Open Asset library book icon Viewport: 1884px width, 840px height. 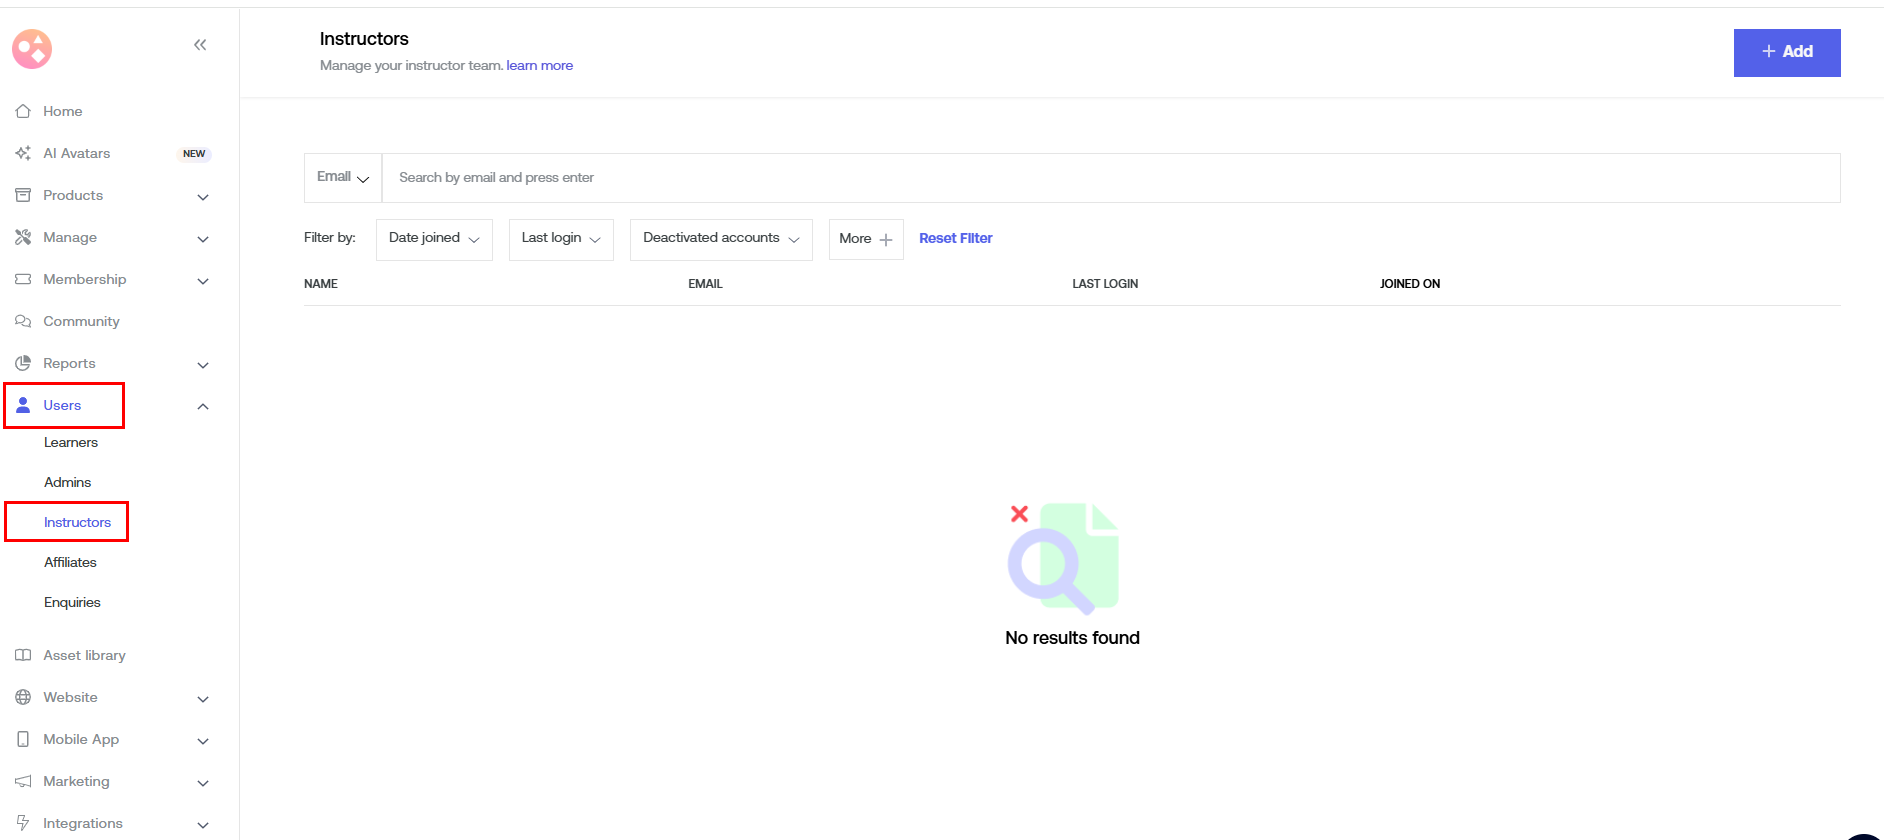[x=23, y=655]
